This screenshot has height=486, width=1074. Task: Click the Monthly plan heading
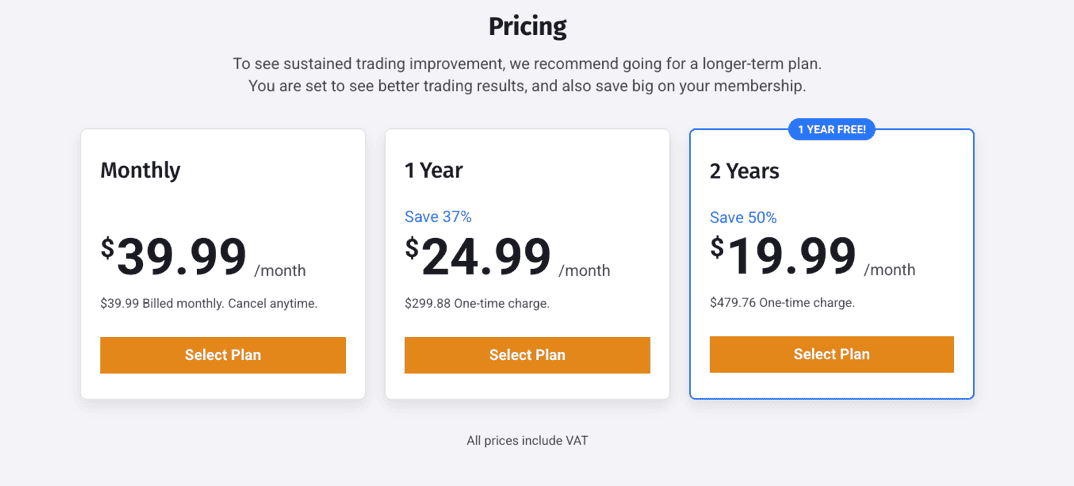click(x=140, y=170)
